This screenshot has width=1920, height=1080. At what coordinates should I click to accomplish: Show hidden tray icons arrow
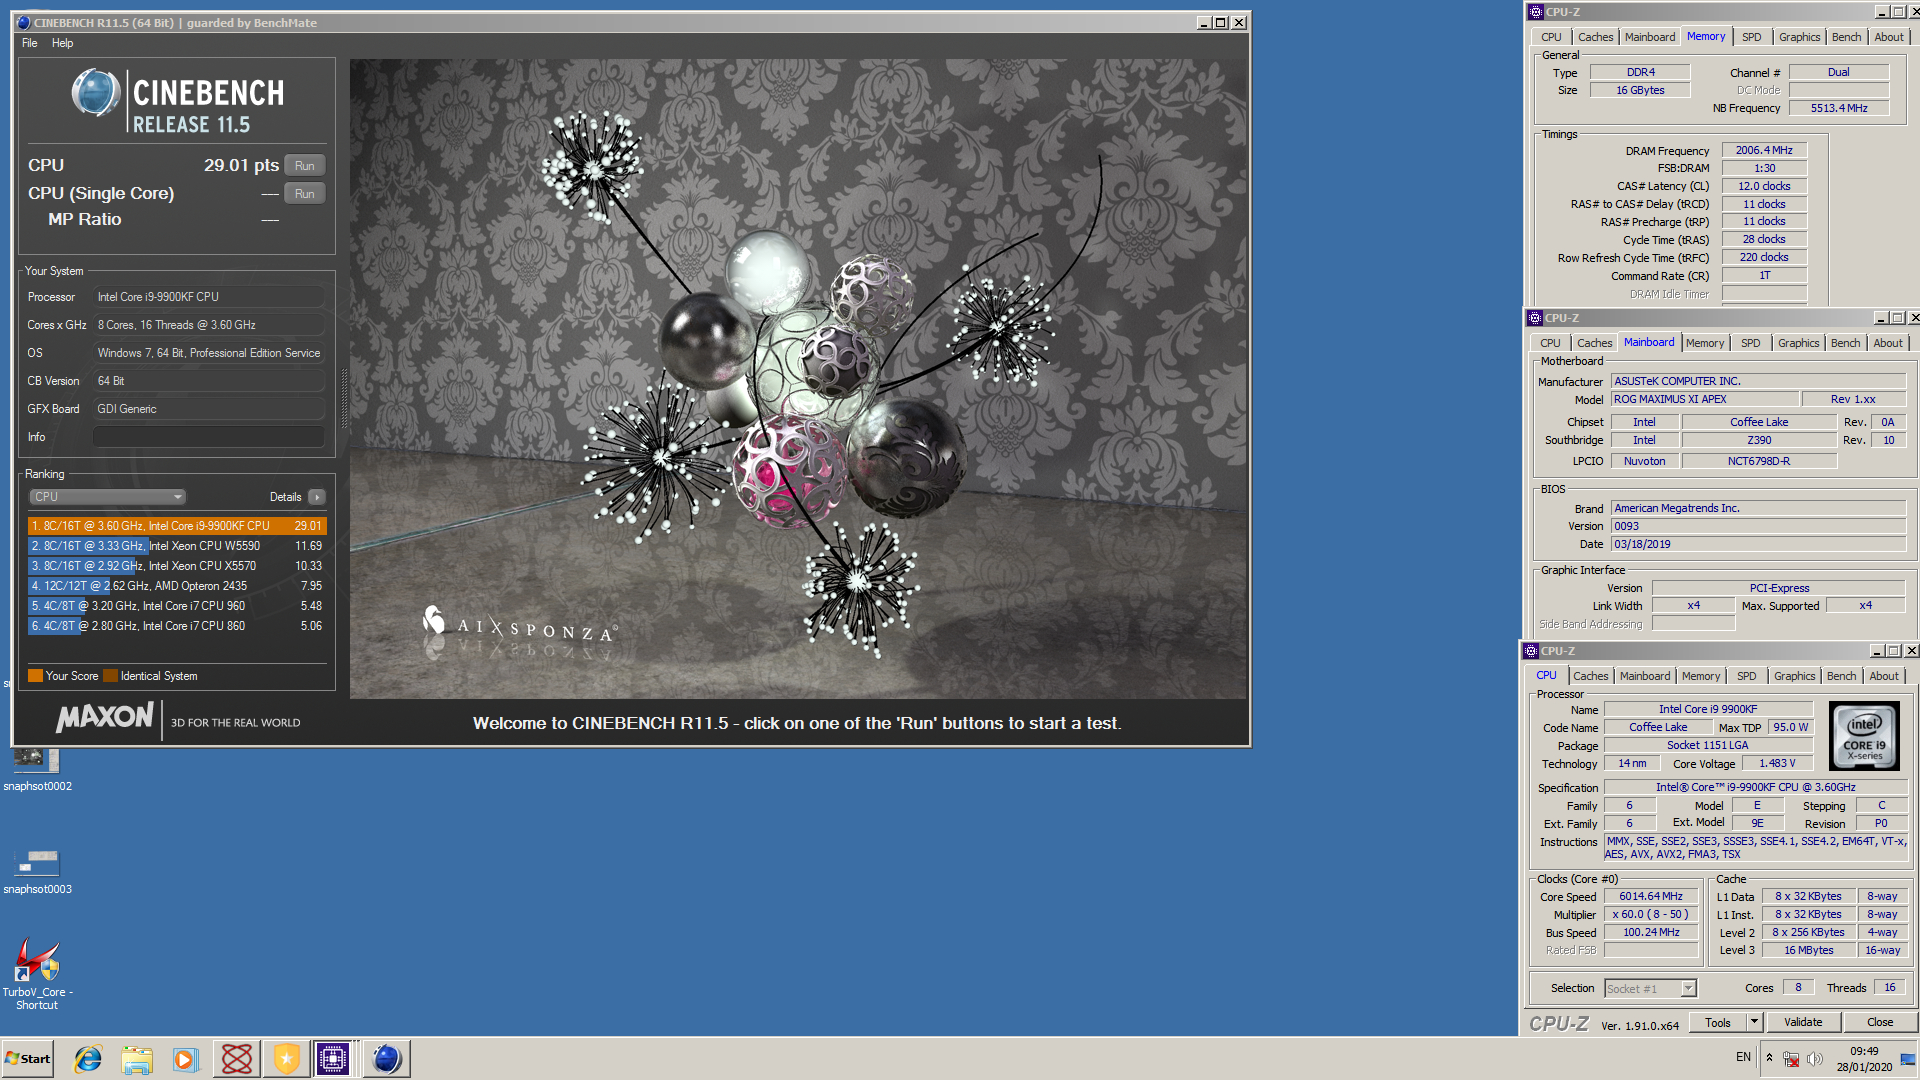1769,1058
